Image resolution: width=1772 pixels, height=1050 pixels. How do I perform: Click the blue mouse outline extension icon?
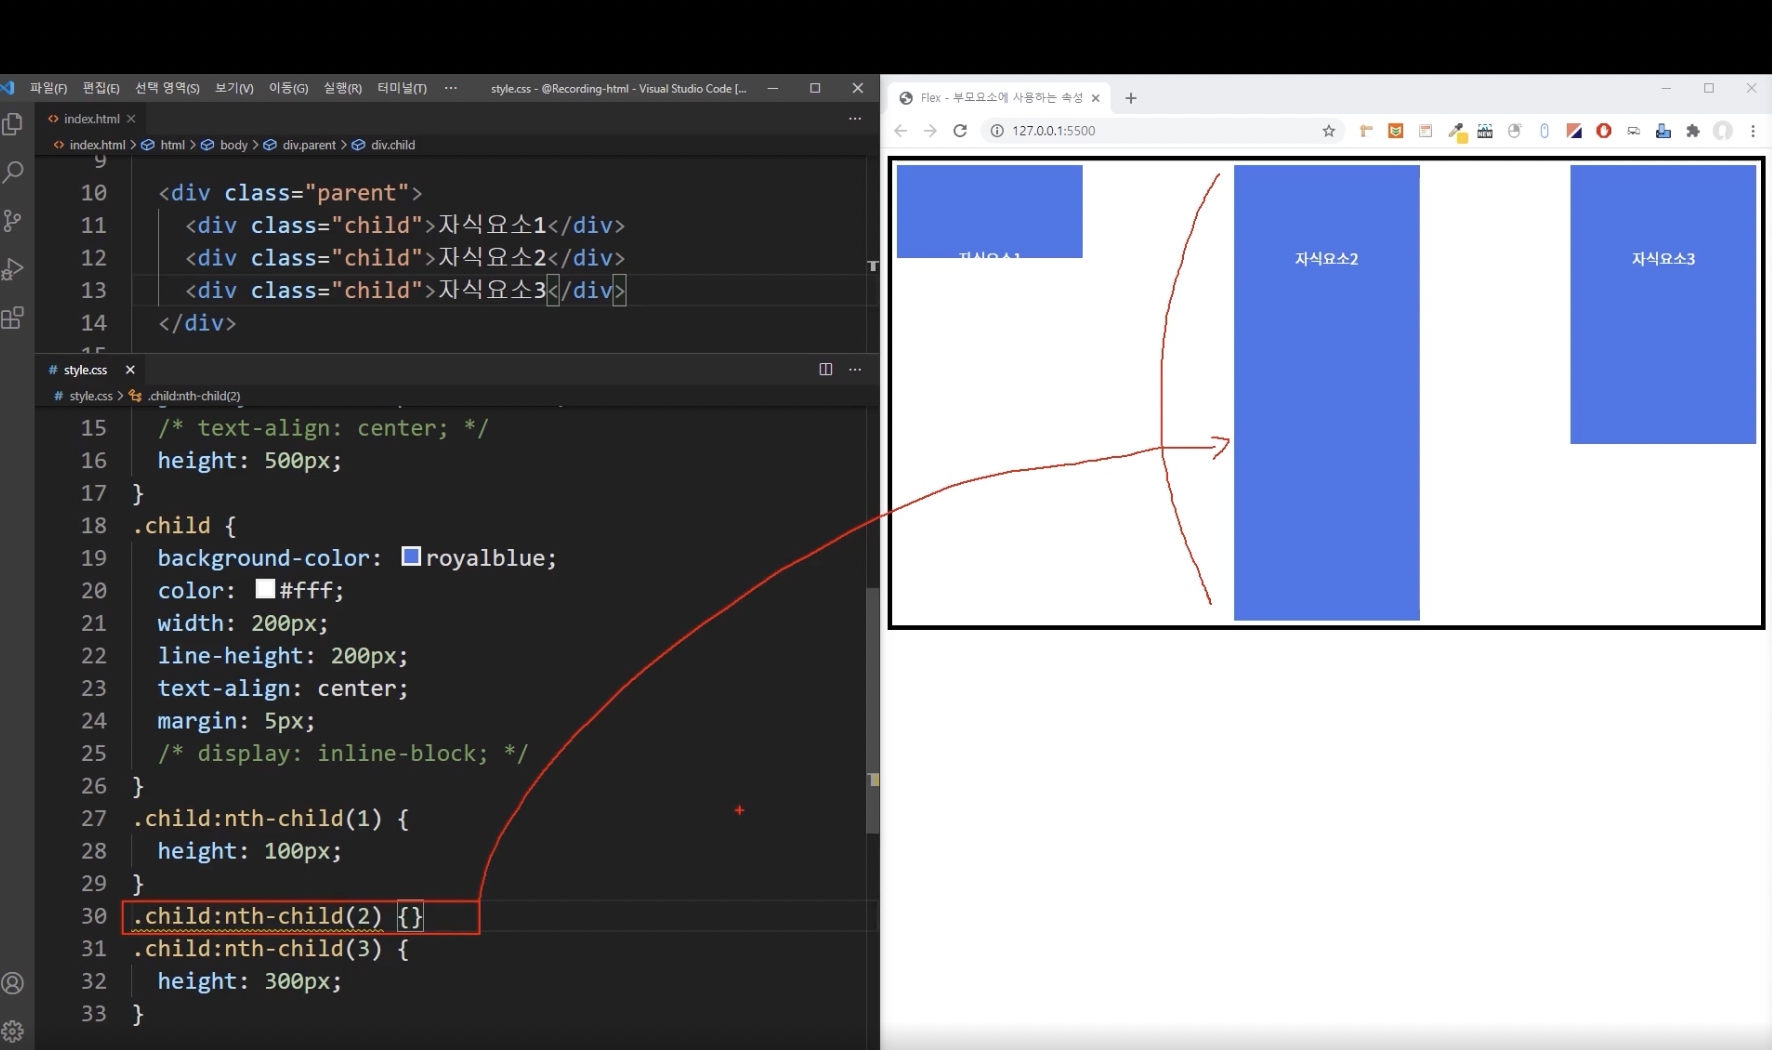[1545, 131]
